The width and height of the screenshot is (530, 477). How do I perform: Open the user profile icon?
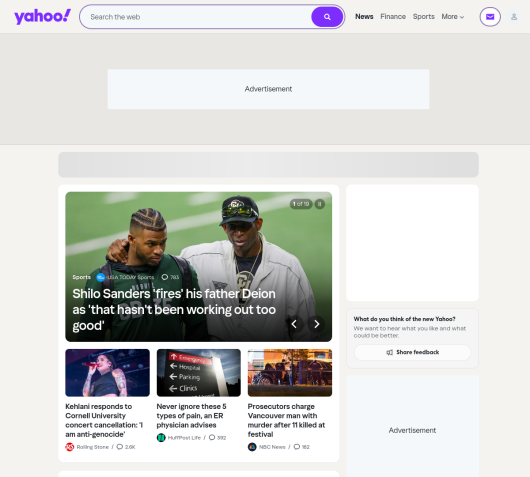pos(514,17)
